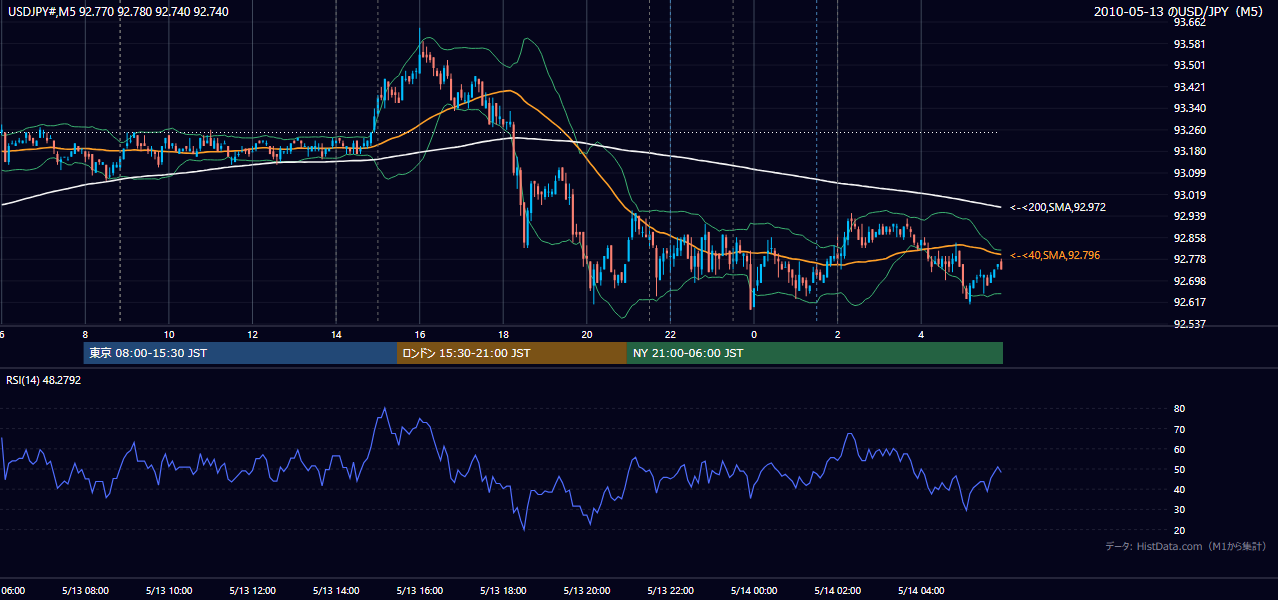Image resolution: width=1278 pixels, height=600 pixels.
Task: Click price axis value 93.099
Action: point(1189,173)
